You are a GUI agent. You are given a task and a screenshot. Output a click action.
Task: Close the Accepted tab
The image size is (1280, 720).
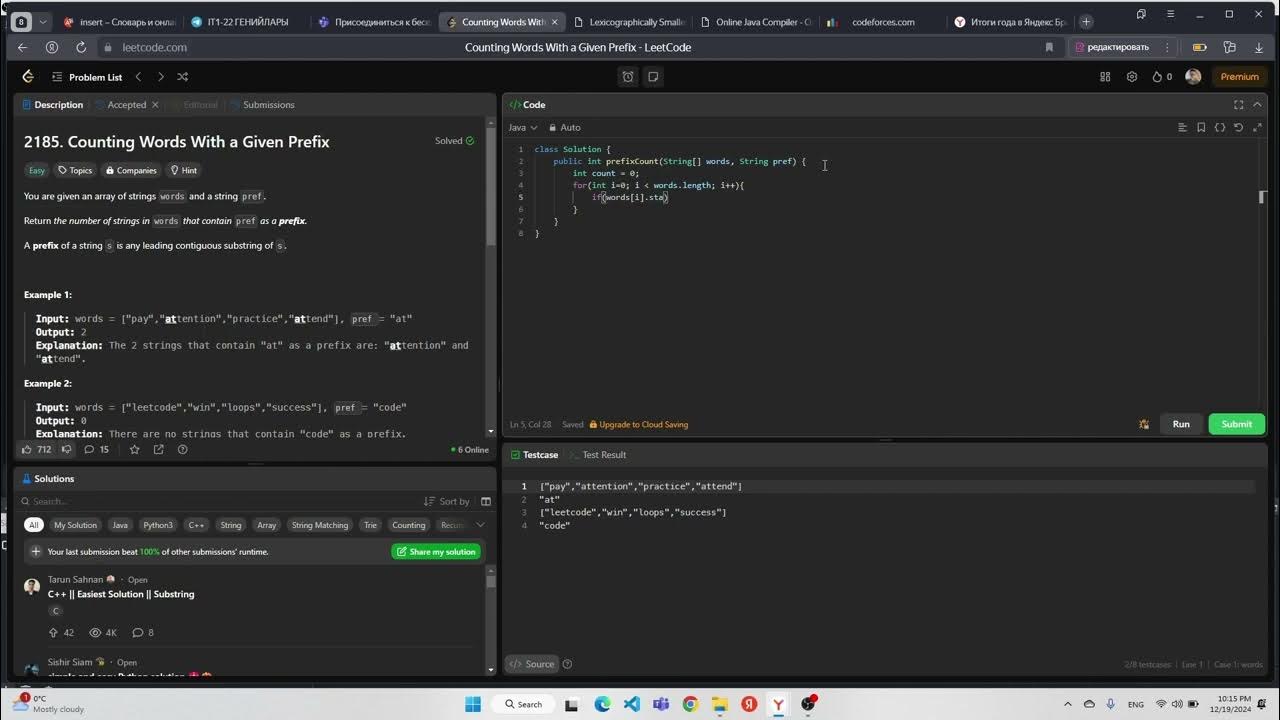[x=155, y=105]
